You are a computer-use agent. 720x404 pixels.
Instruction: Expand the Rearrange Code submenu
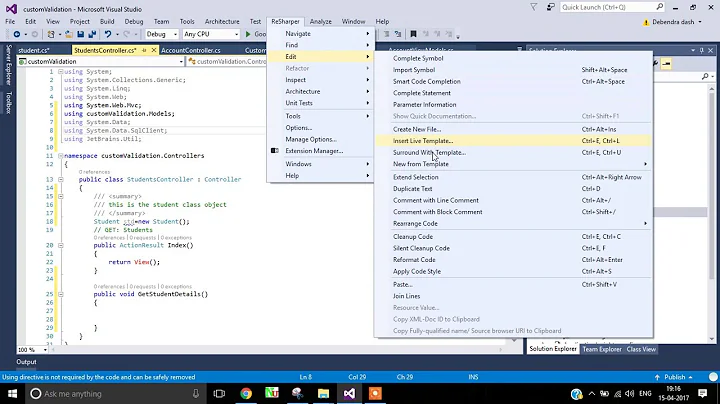point(645,223)
